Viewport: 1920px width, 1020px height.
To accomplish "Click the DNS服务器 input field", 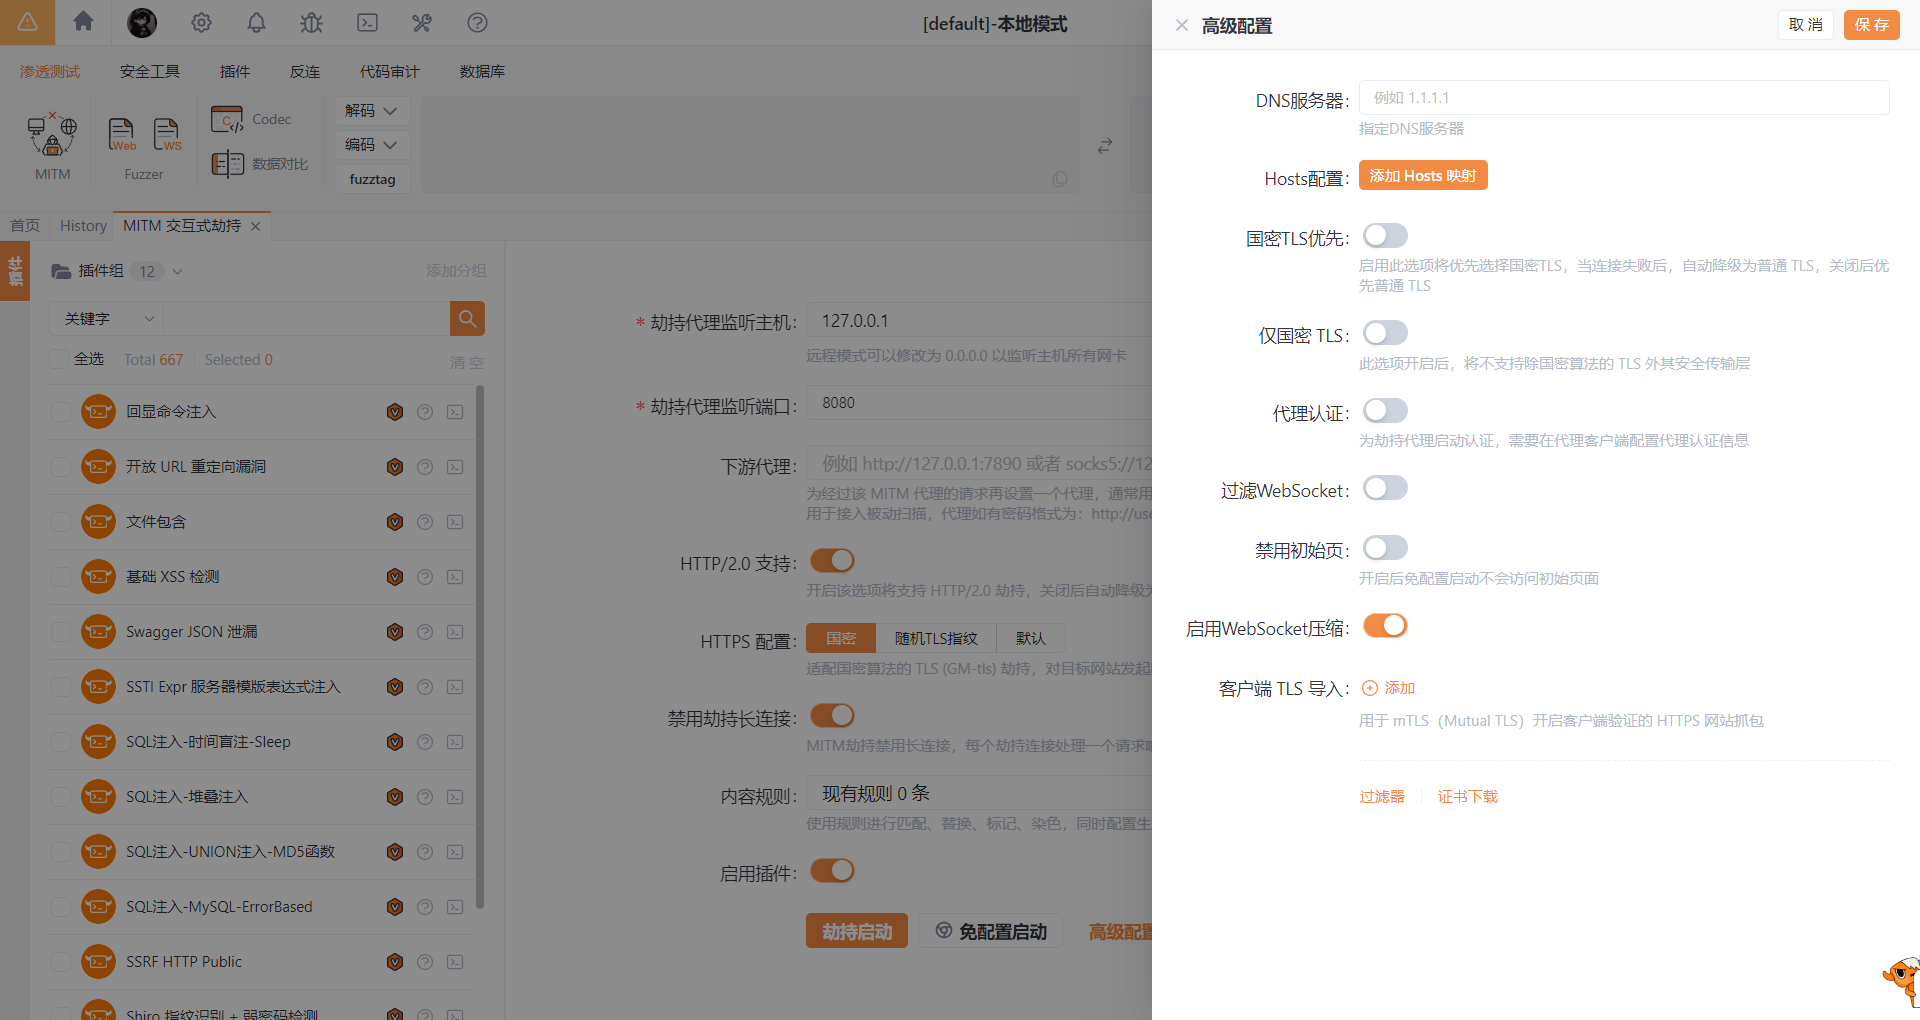I will point(1624,98).
